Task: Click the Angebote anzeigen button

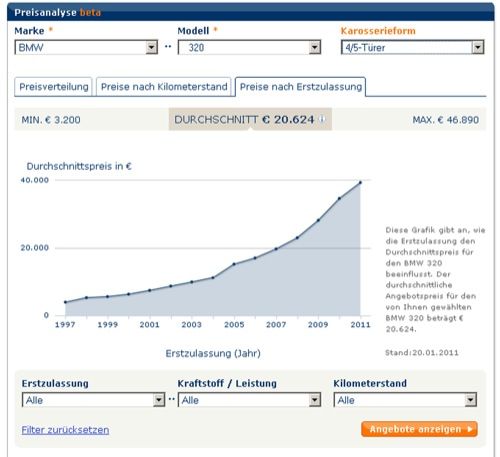Action: [x=419, y=429]
